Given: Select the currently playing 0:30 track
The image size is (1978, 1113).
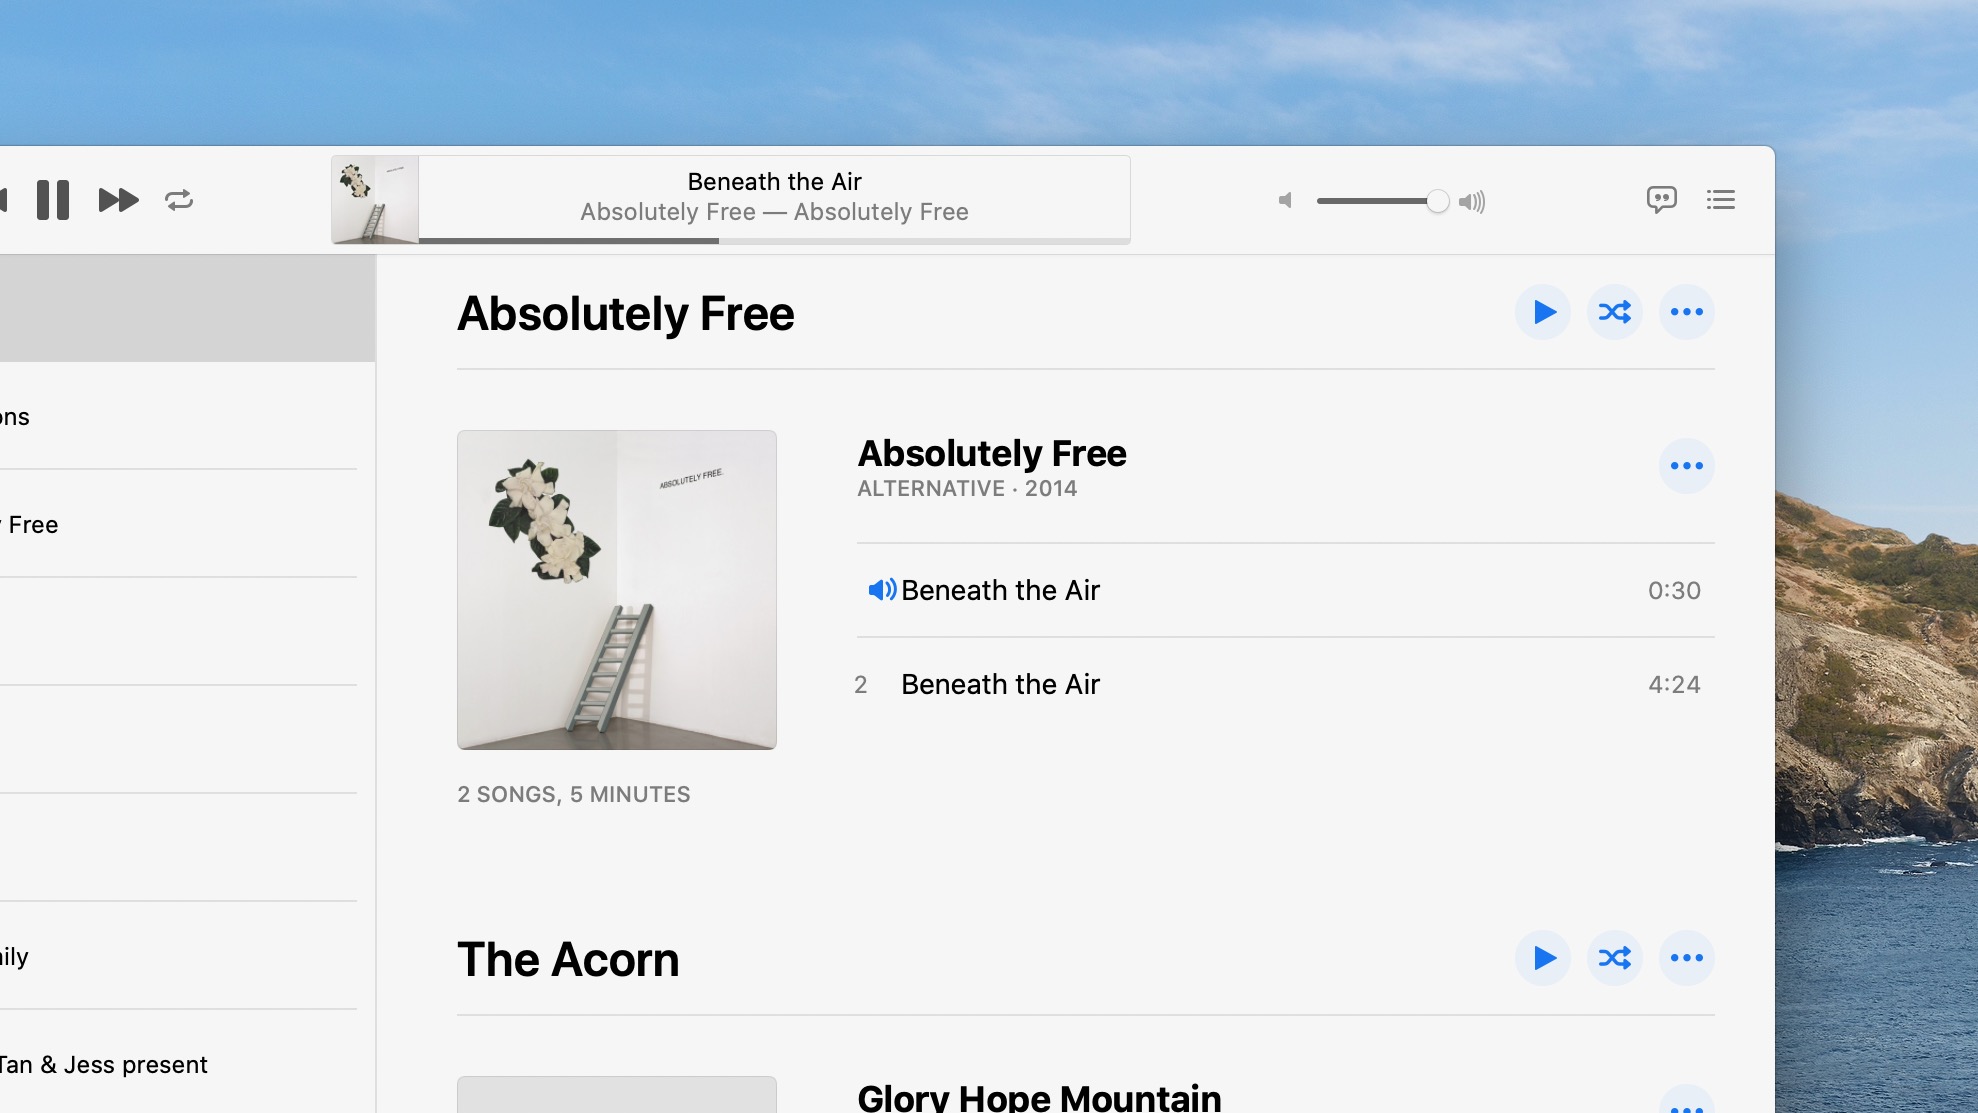Looking at the screenshot, I should point(1286,591).
